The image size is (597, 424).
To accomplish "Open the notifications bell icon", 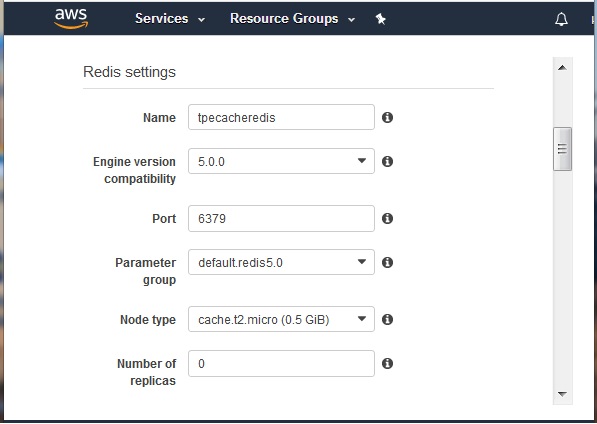I will pyautogui.click(x=561, y=19).
